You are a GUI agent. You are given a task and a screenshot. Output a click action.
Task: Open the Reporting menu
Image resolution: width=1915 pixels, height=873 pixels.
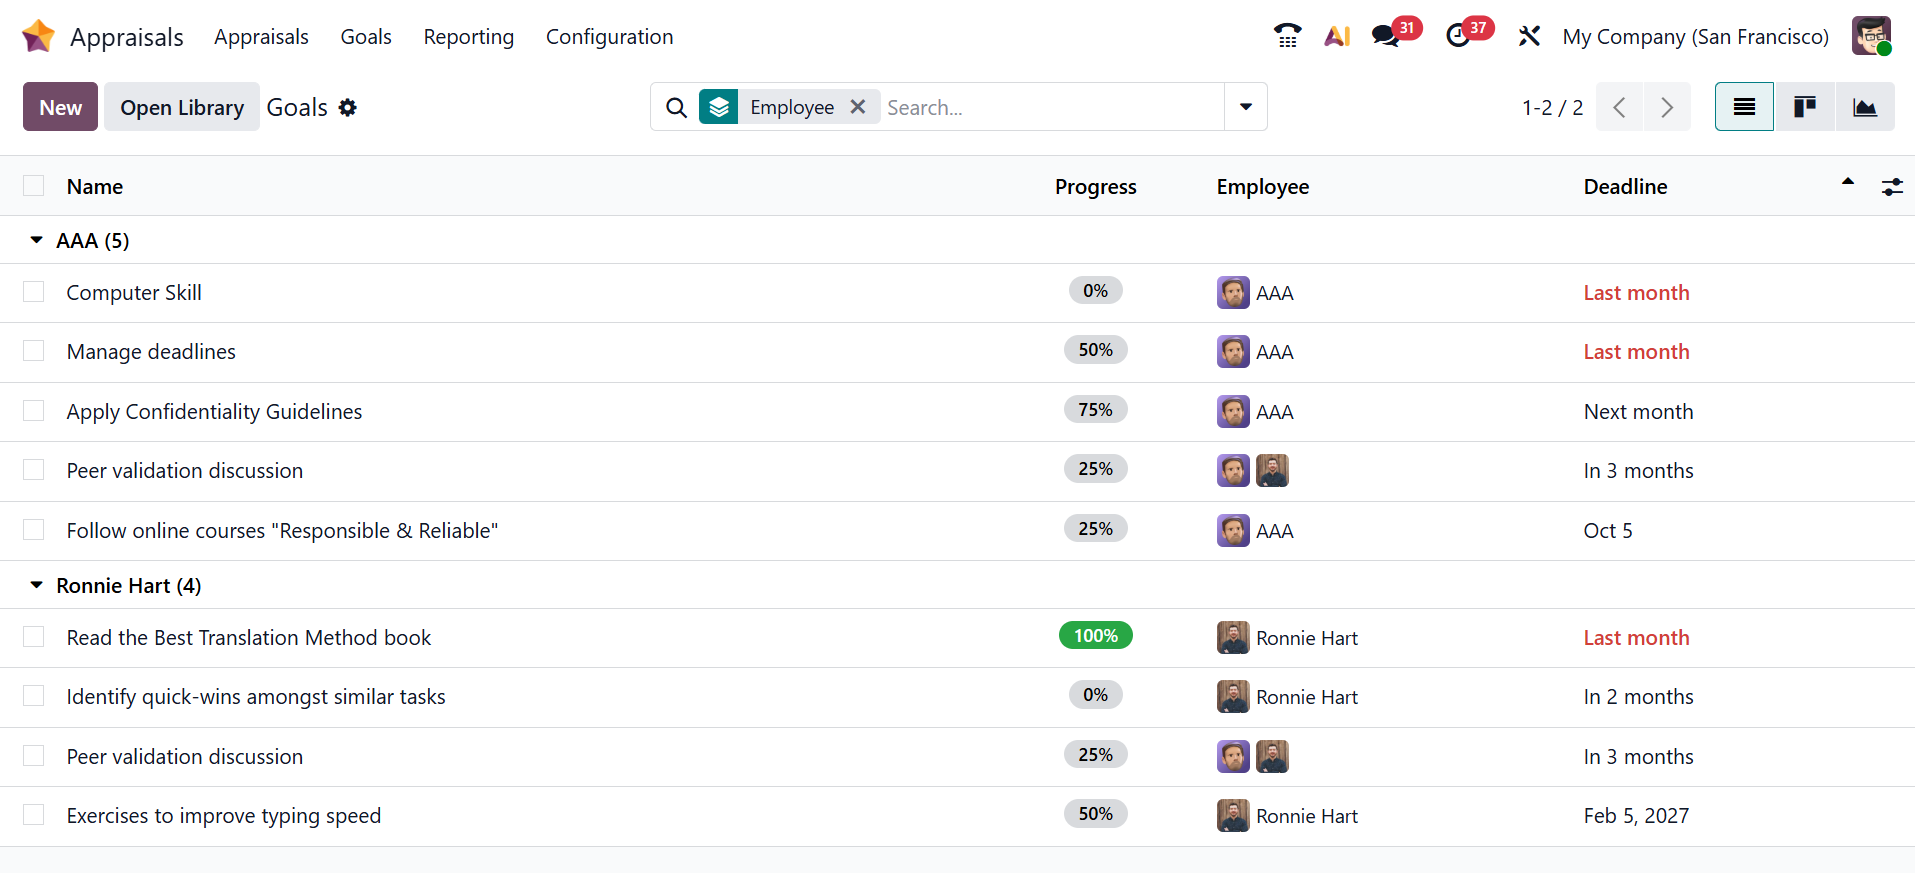point(468,37)
